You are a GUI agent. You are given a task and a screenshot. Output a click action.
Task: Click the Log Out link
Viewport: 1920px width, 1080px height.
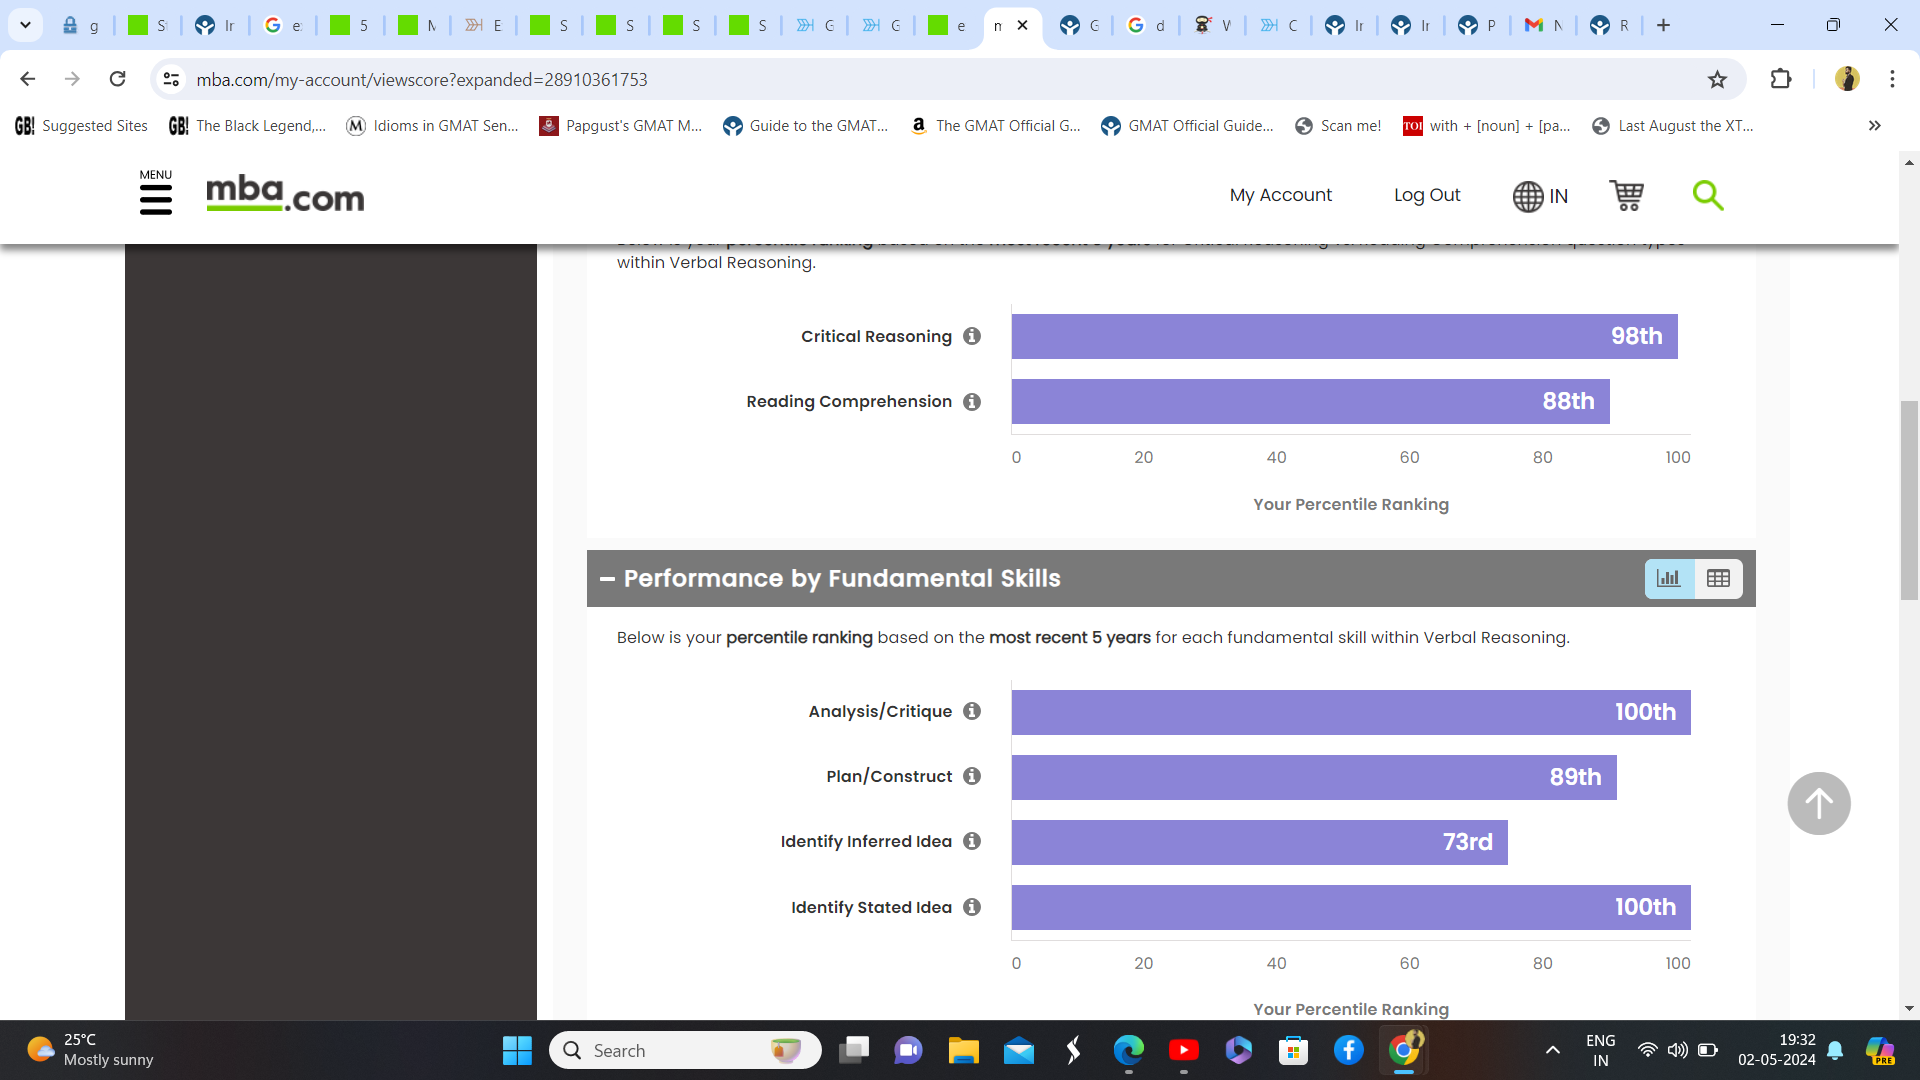tap(1426, 195)
